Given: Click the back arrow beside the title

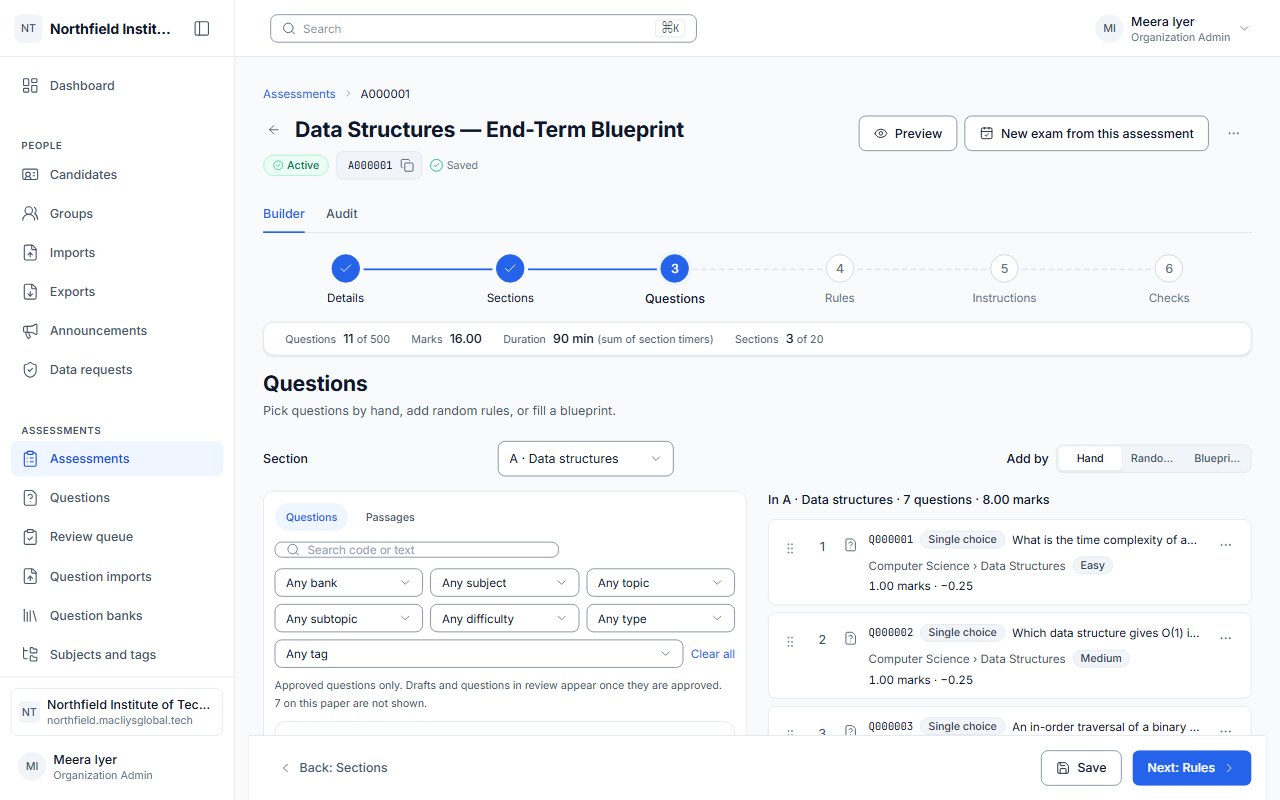Looking at the screenshot, I should click(x=273, y=130).
